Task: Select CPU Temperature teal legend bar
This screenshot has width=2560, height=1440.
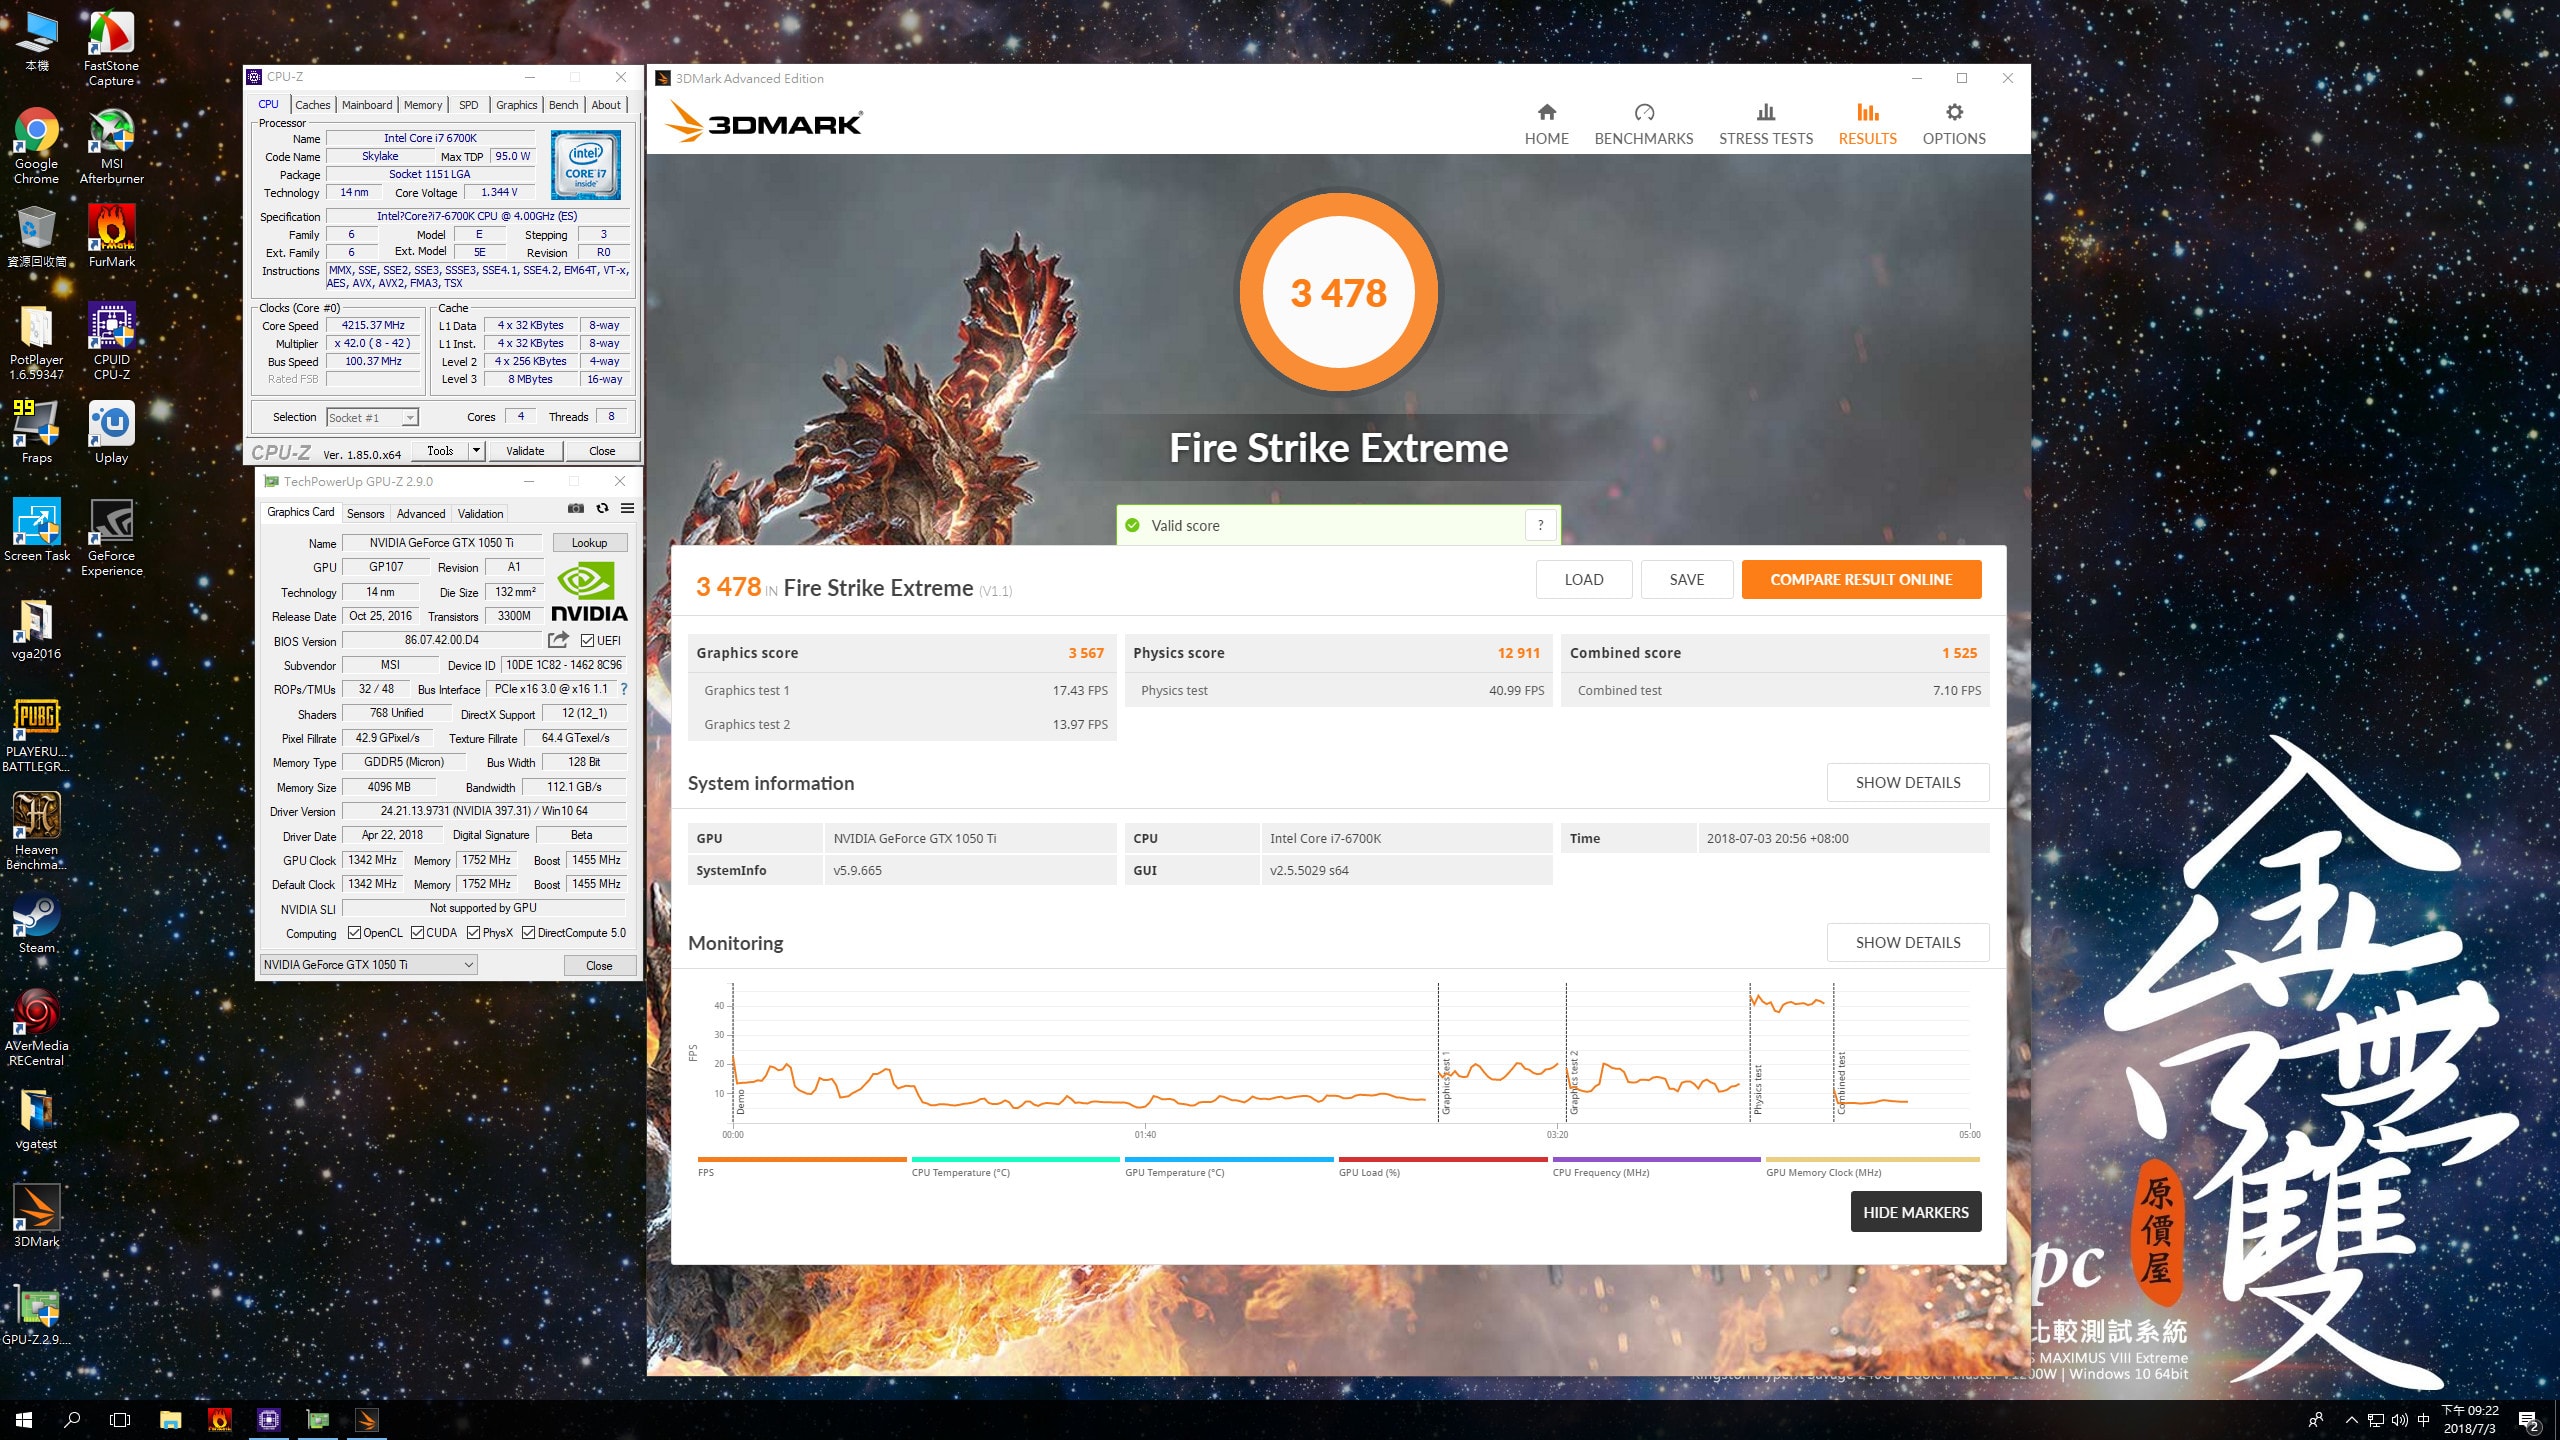Action: coord(1015,1160)
